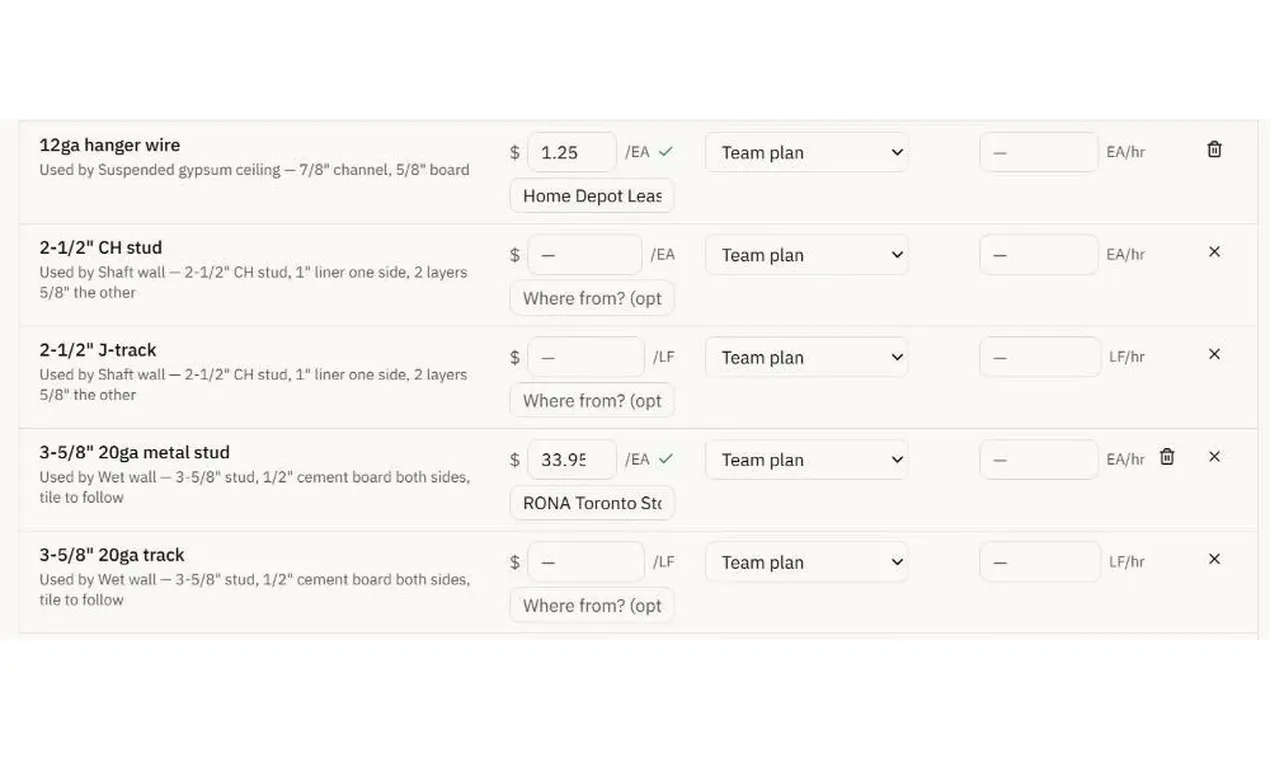Remove the 2-1/2" CH stud row
The width and height of the screenshot is (1270, 760).
(x=1214, y=252)
